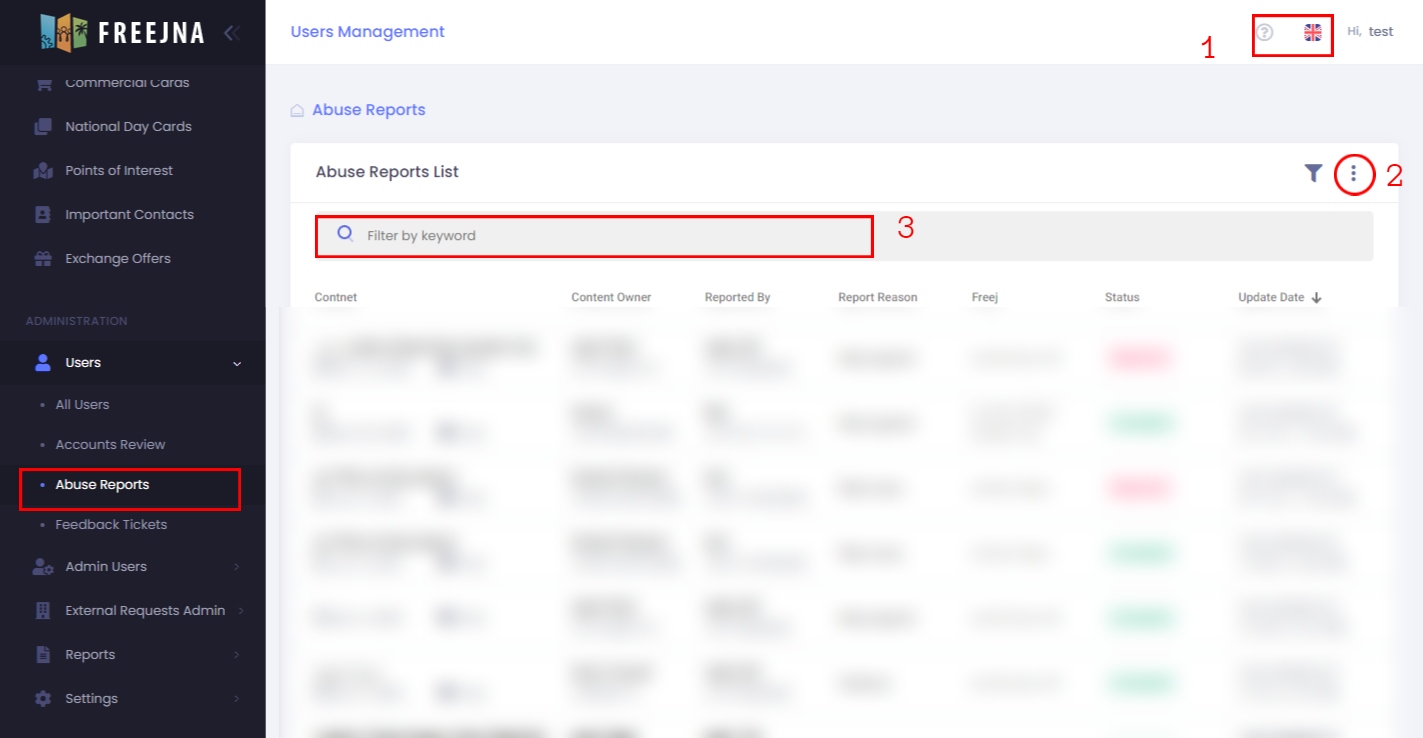
Task: Go to Accounts Review page
Action: (x=110, y=445)
